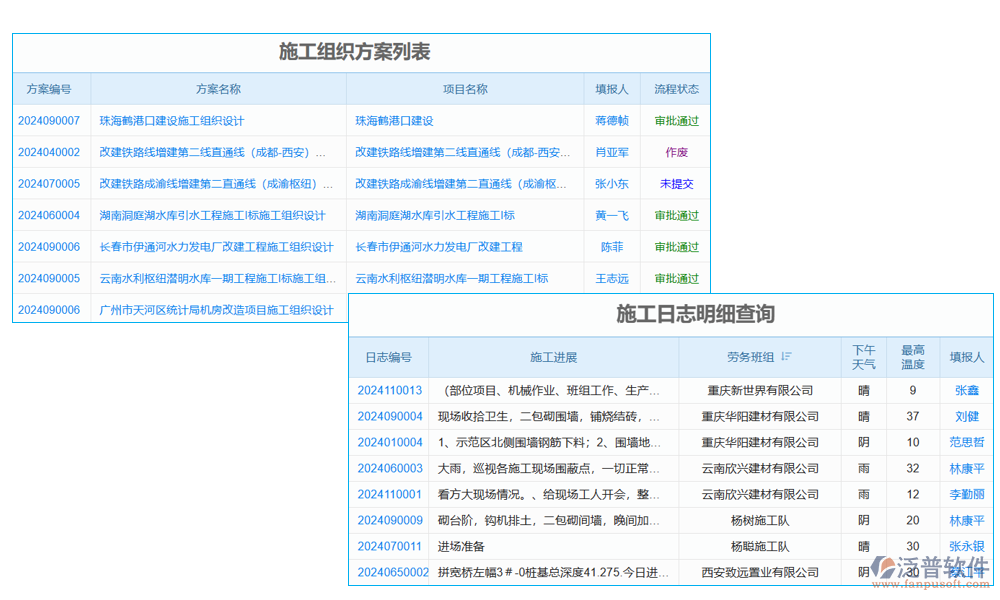Click filler 范思哲 in log table

tap(965, 442)
